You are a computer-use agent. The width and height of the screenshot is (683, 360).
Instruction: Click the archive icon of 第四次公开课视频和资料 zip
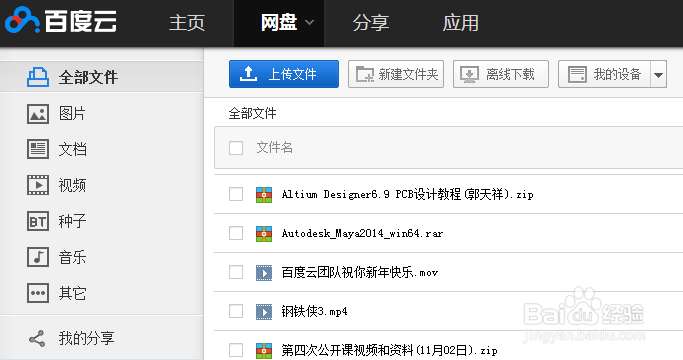coord(264,350)
